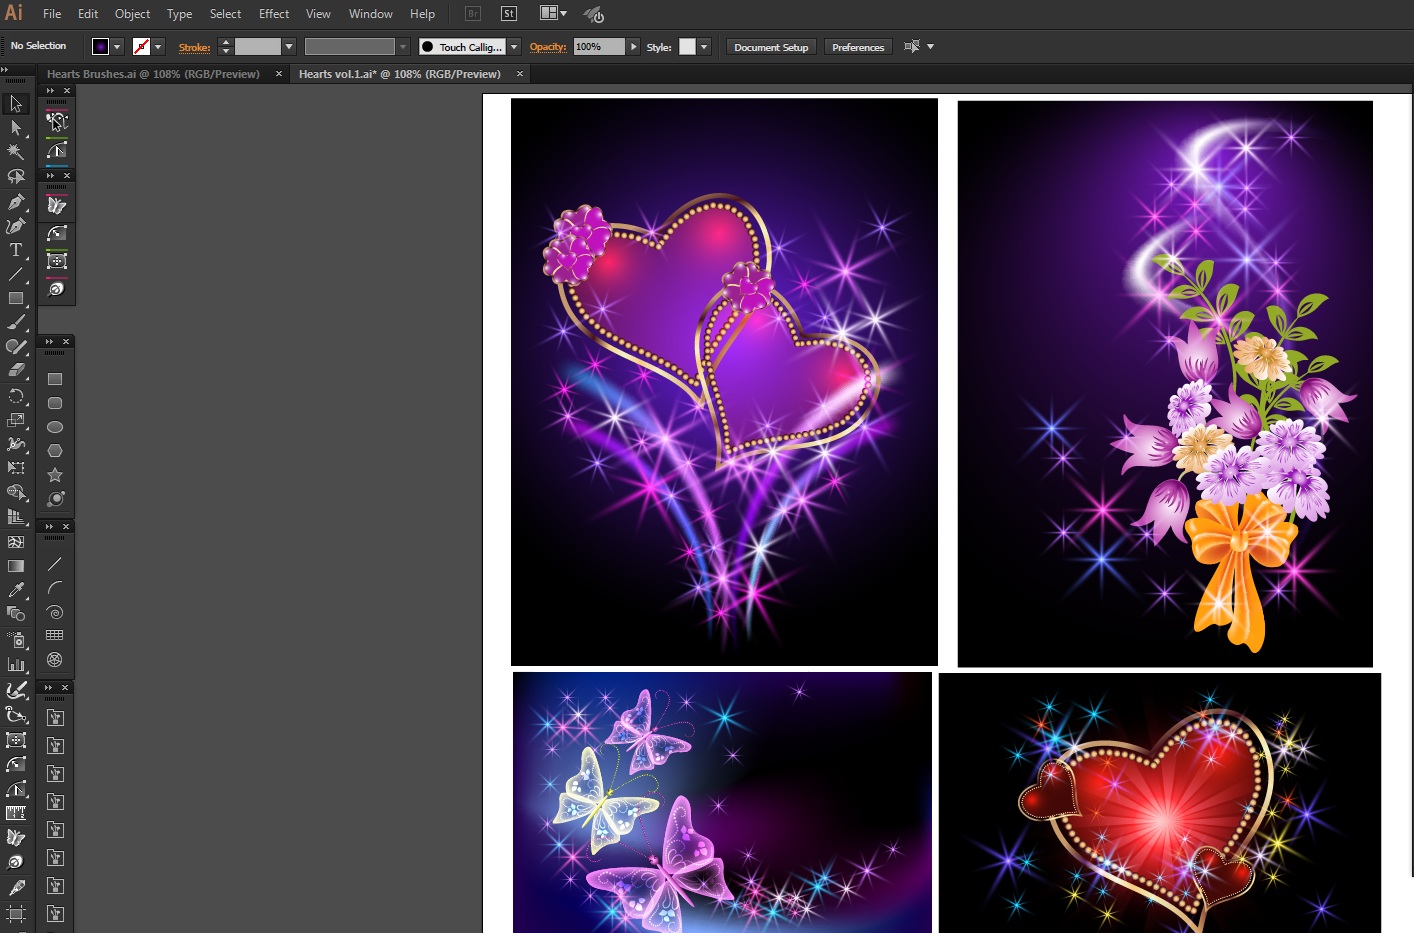Open Adobe Stock via St icon

(x=509, y=14)
